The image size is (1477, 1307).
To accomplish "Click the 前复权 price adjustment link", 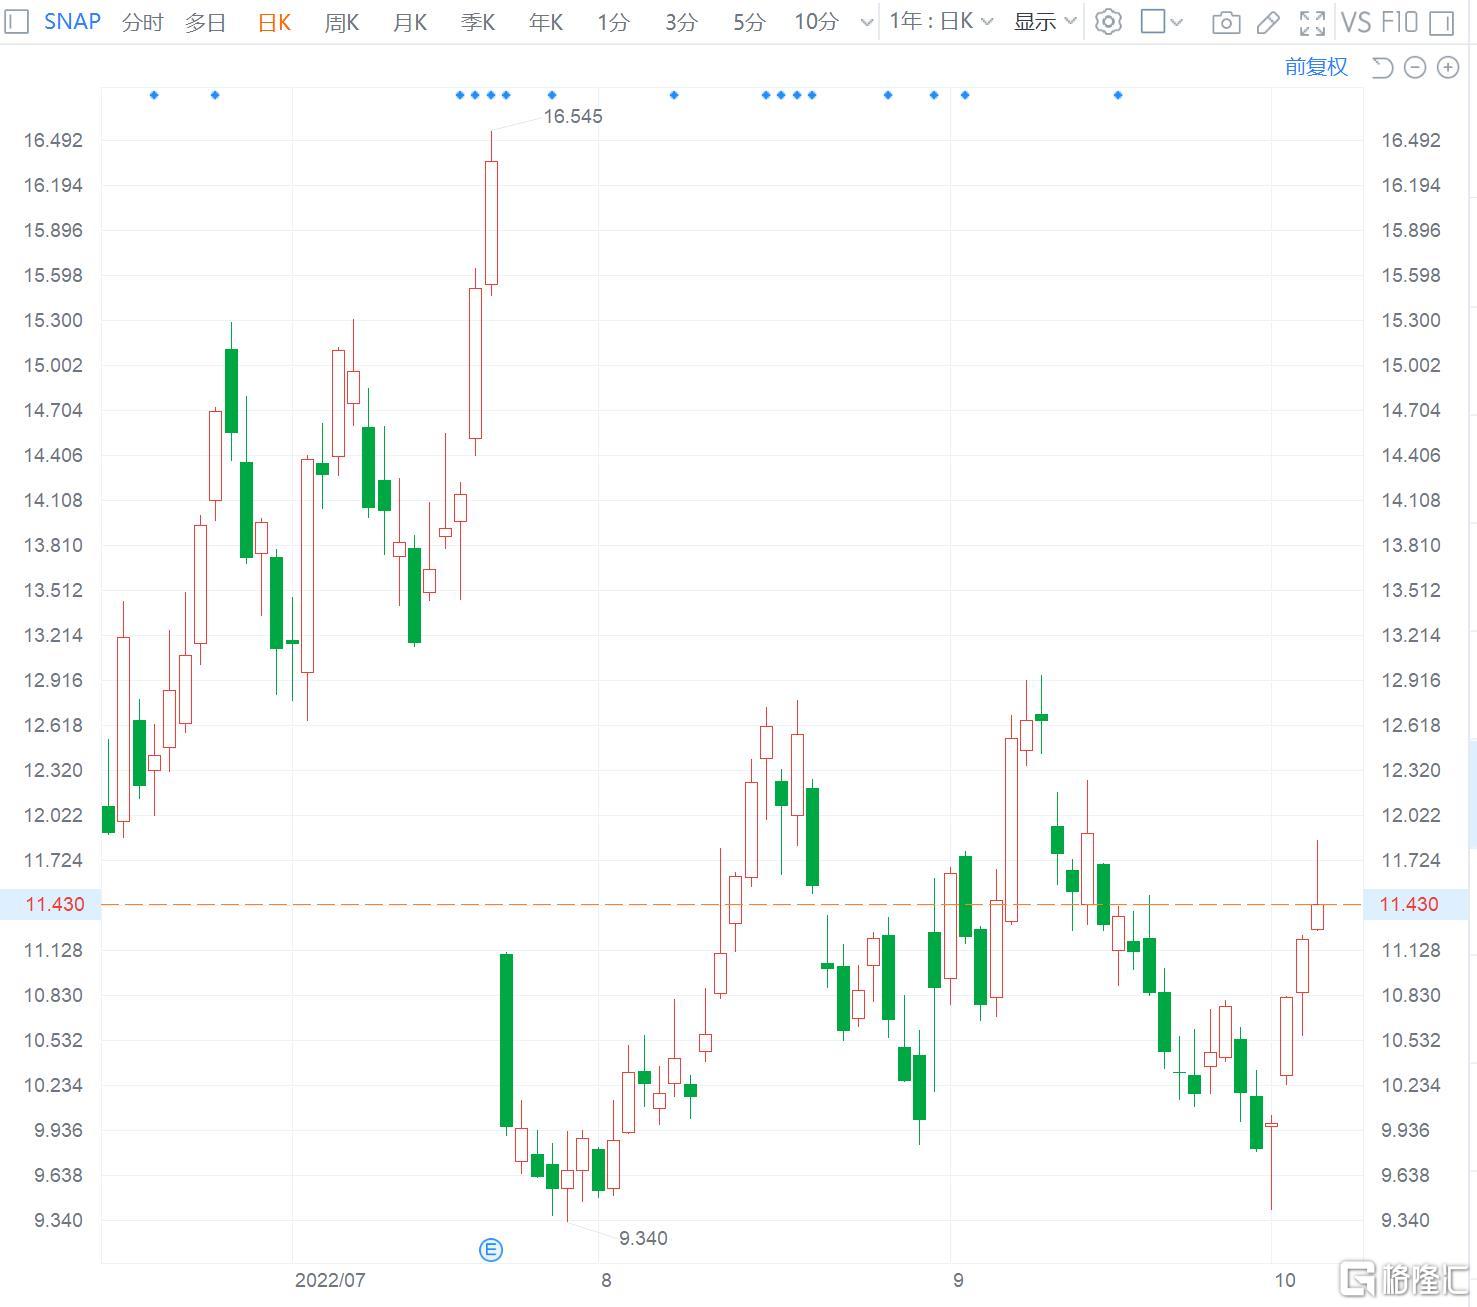I will click(1316, 67).
